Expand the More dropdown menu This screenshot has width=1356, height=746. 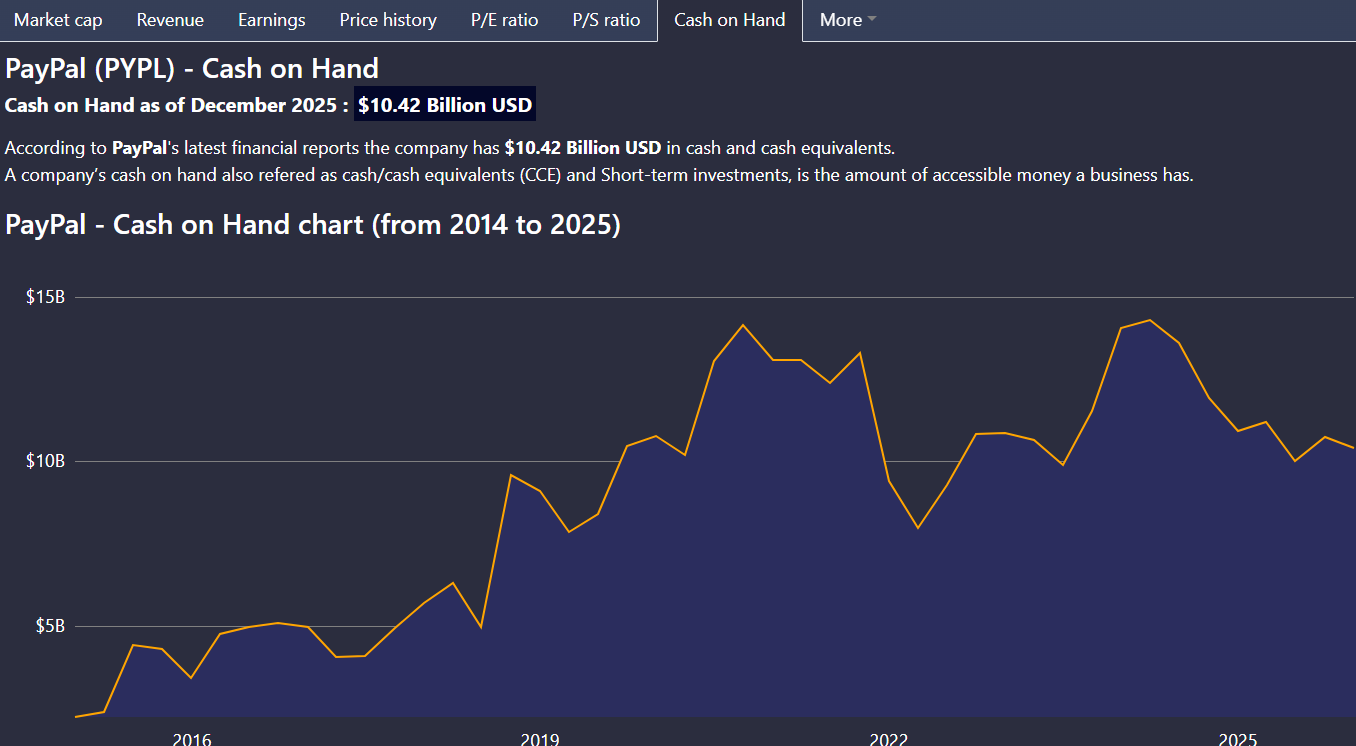840,20
